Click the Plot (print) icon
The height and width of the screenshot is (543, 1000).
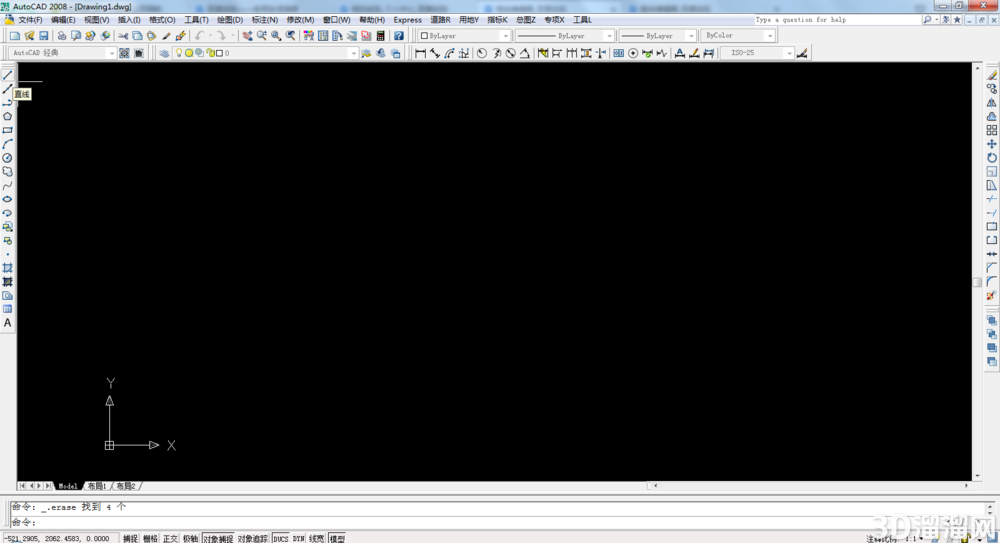[x=62, y=36]
